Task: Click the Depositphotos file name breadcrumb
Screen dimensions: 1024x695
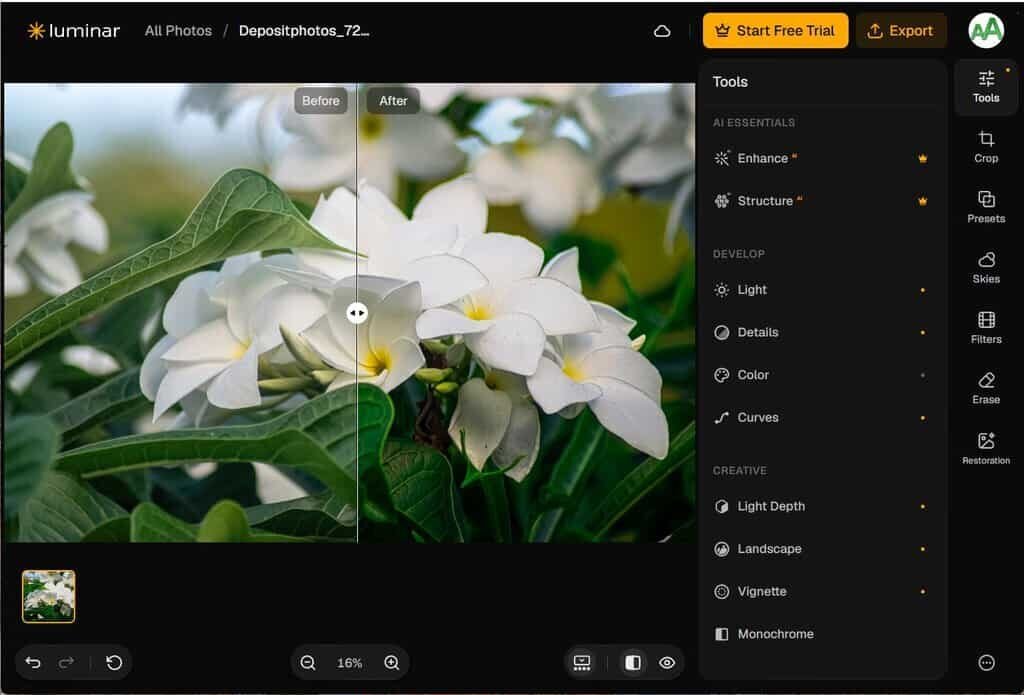Action: coord(304,31)
